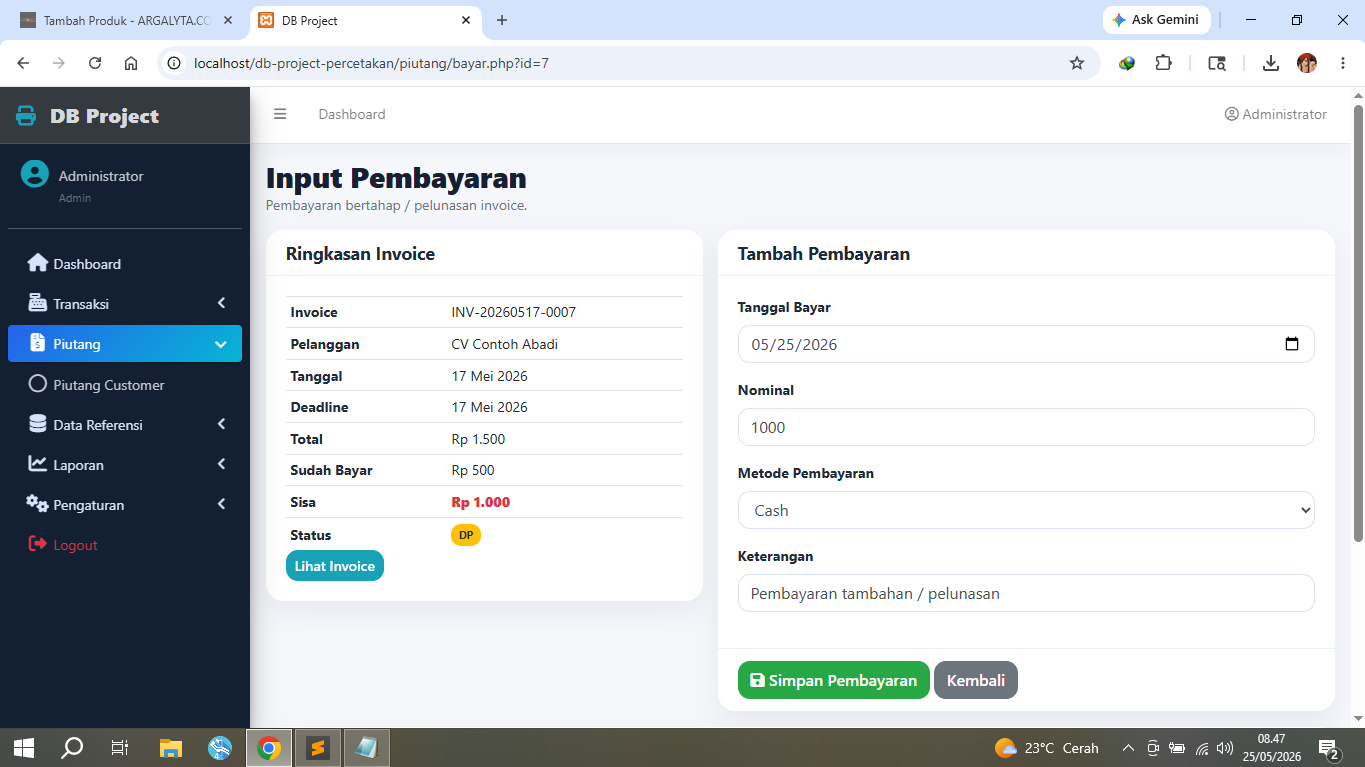This screenshot has height=767, width=1365.
Task: Open Windows notification center
Action: click(x=1329, y=748)
